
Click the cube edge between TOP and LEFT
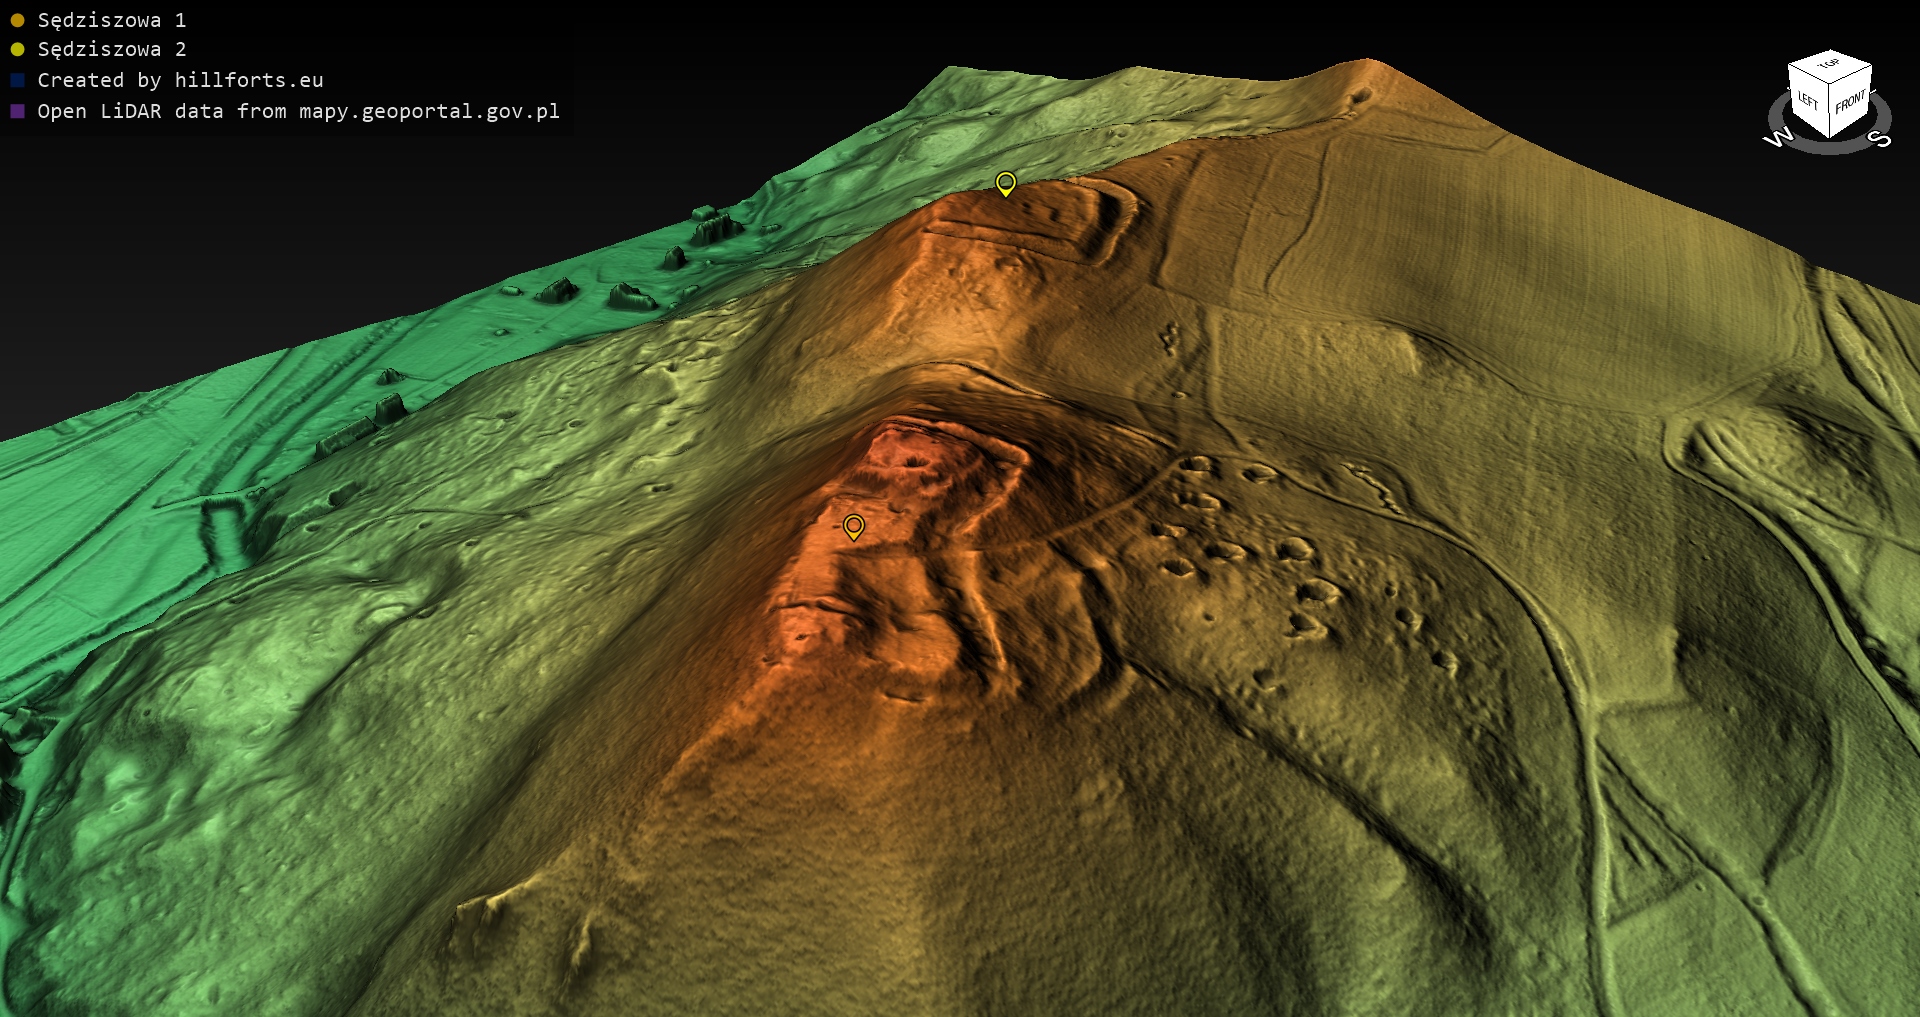(1808, 74)
